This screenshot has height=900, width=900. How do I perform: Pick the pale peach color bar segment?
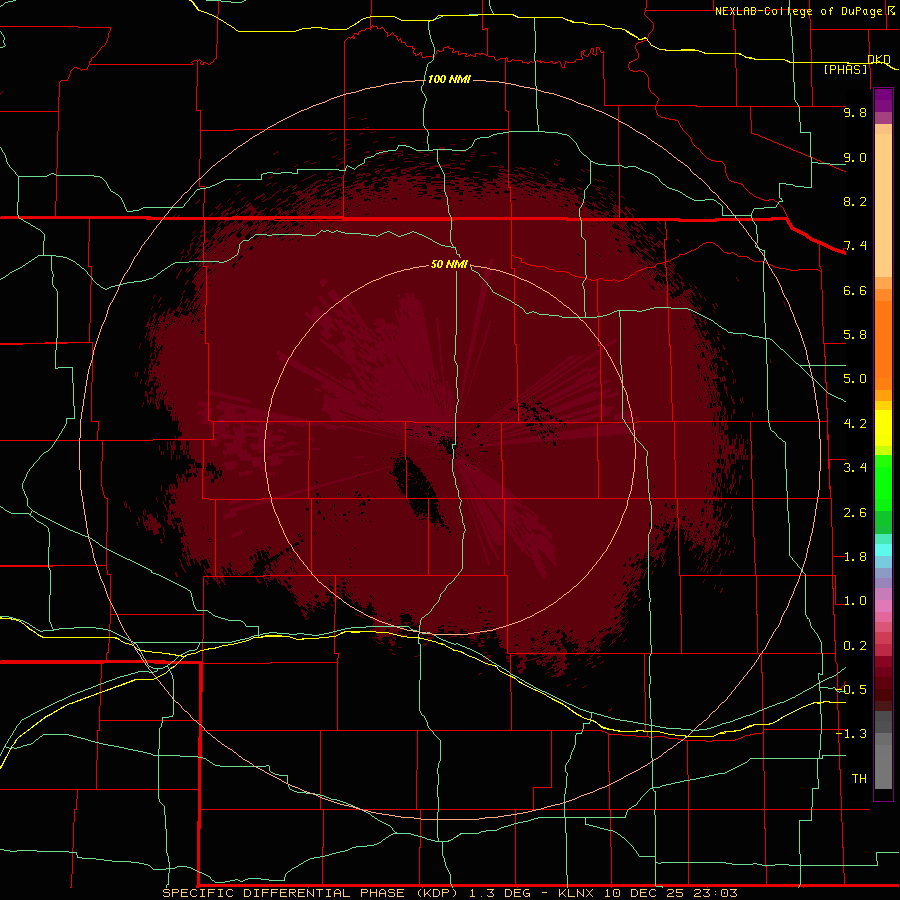click(883, 205)
